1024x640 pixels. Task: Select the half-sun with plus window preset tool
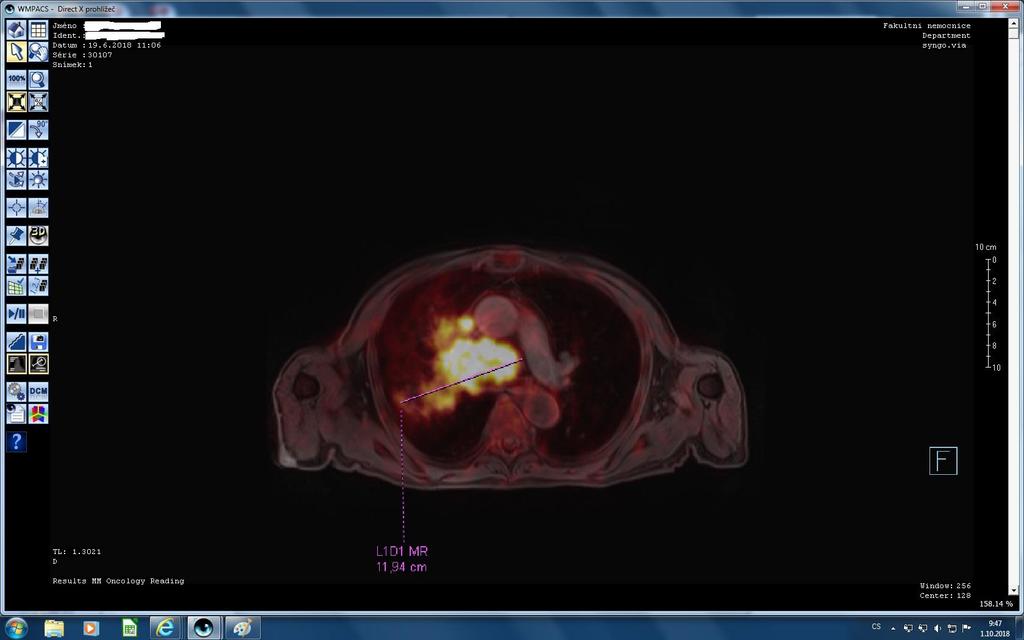pyautogui.click(x=39, y=157)
